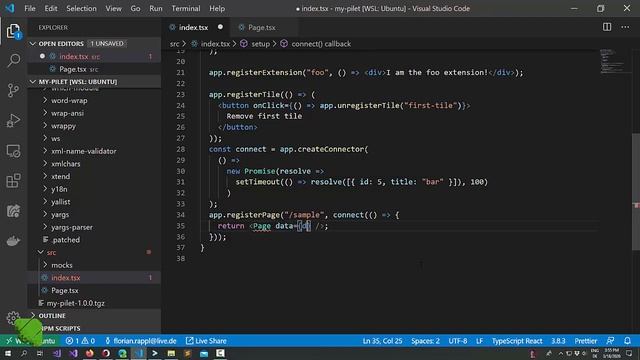The width and height of the screenshot is (640, 360).
Task: Open the Remote Explorer view
Action: (x=13, y=151)
